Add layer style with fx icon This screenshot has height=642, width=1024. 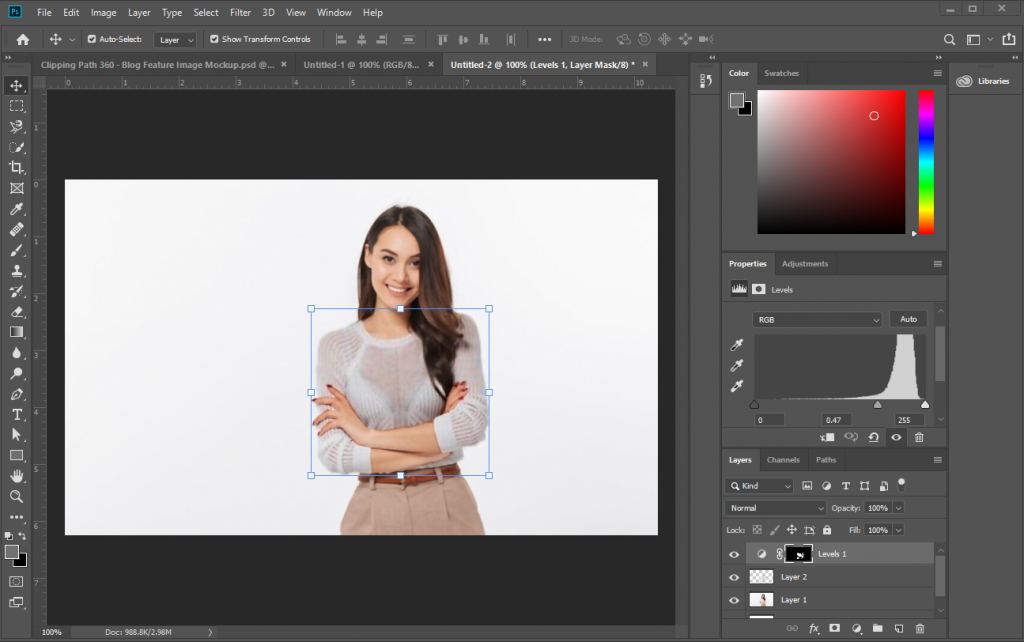click(814, 628)
